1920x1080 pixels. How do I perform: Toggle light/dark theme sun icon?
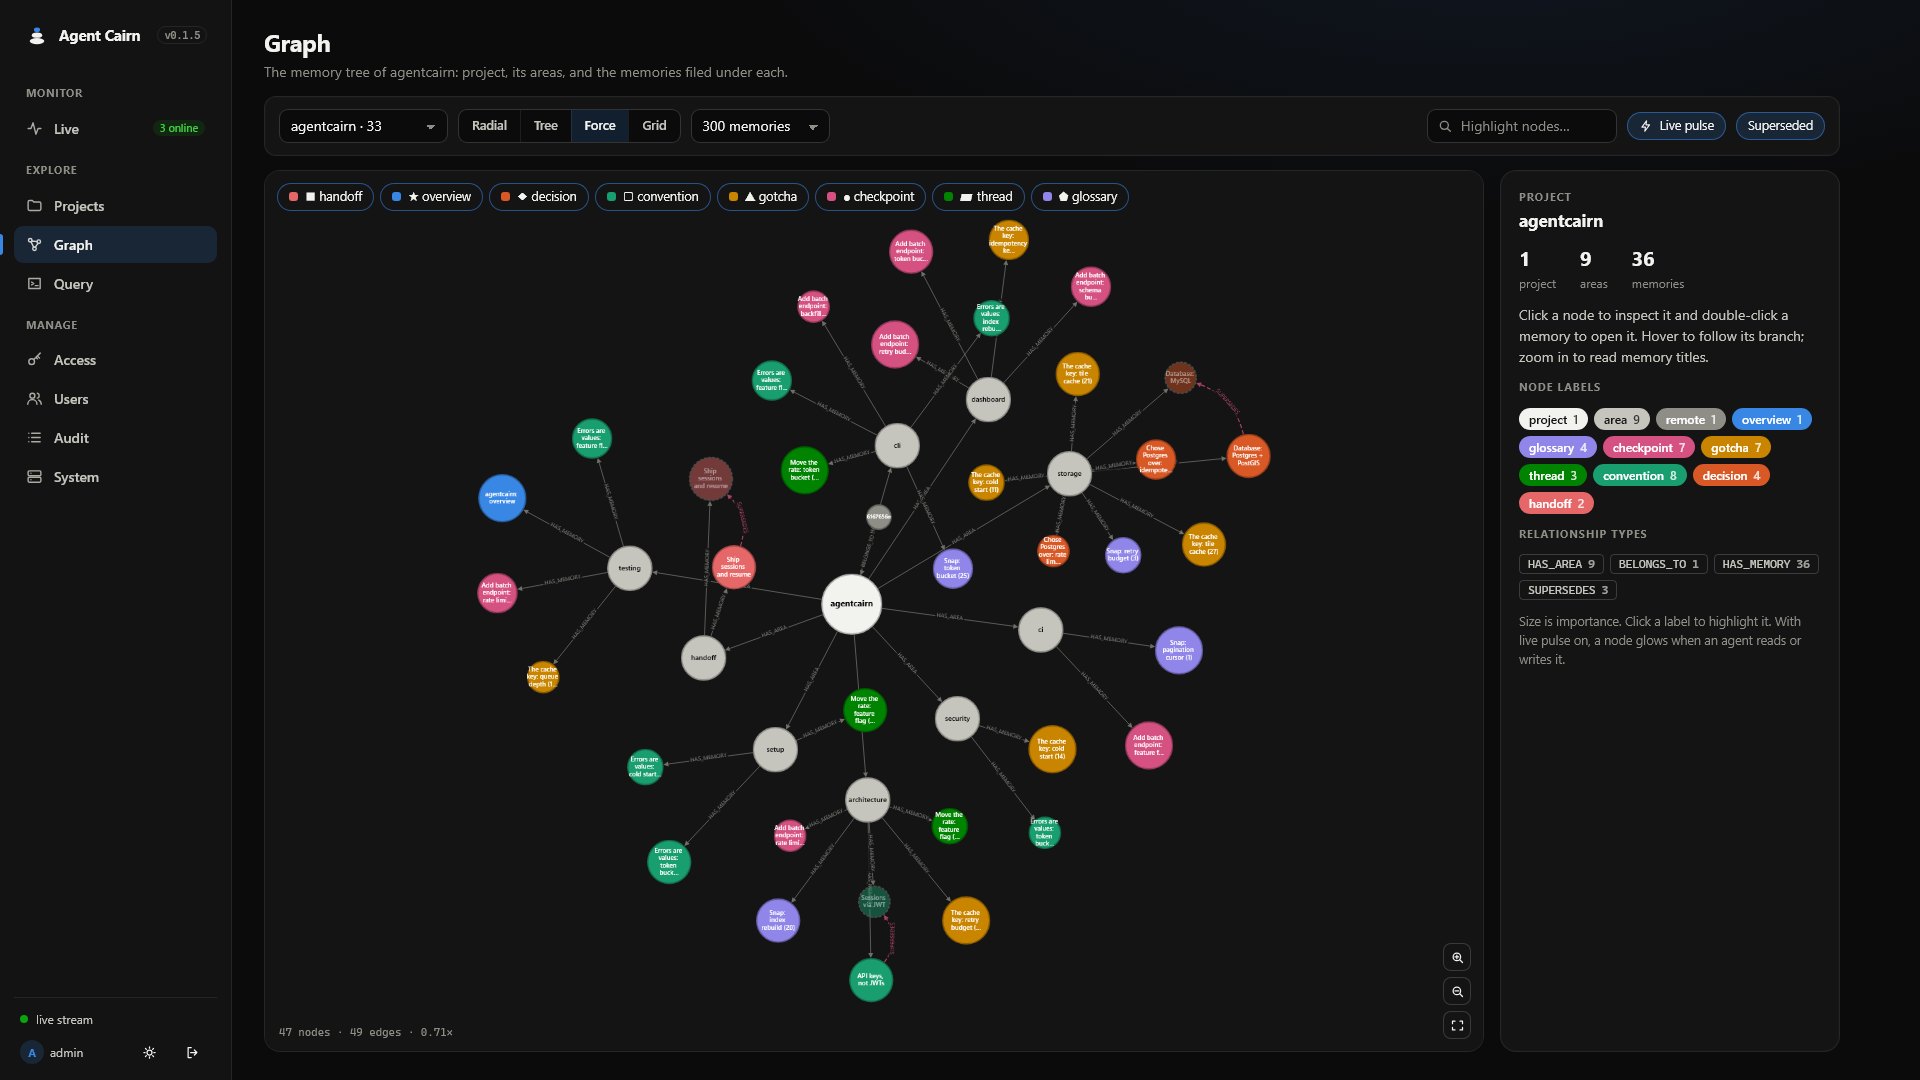tap(149, 1053)
